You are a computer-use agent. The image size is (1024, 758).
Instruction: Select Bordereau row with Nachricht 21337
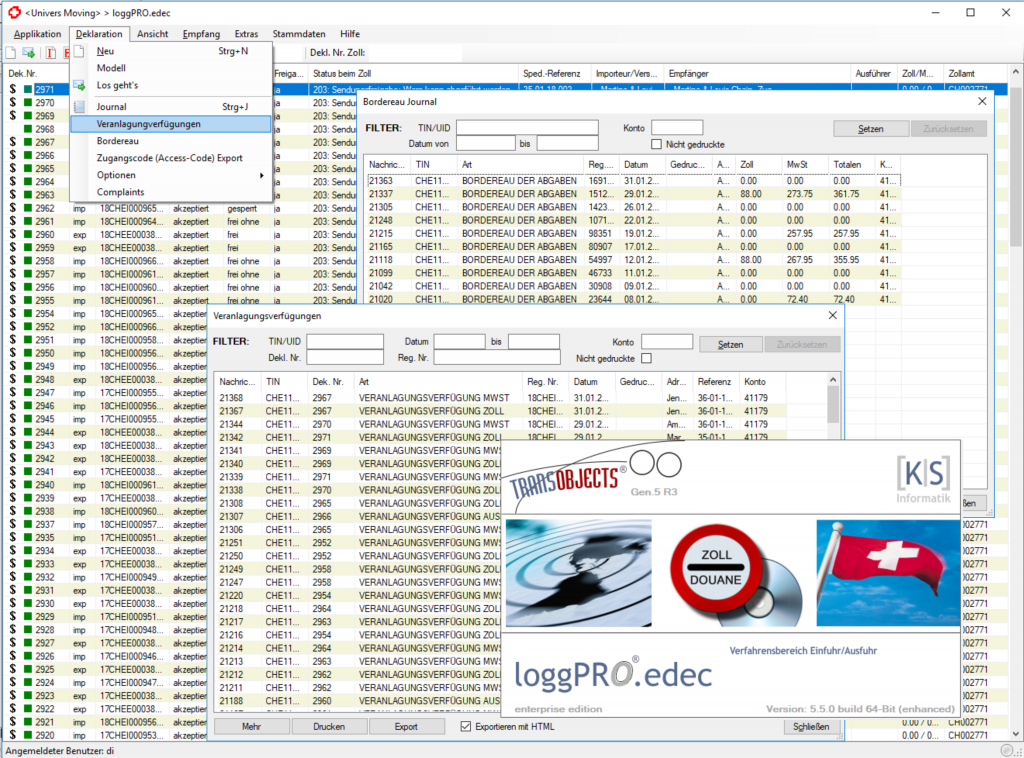[x=633, y=194]
